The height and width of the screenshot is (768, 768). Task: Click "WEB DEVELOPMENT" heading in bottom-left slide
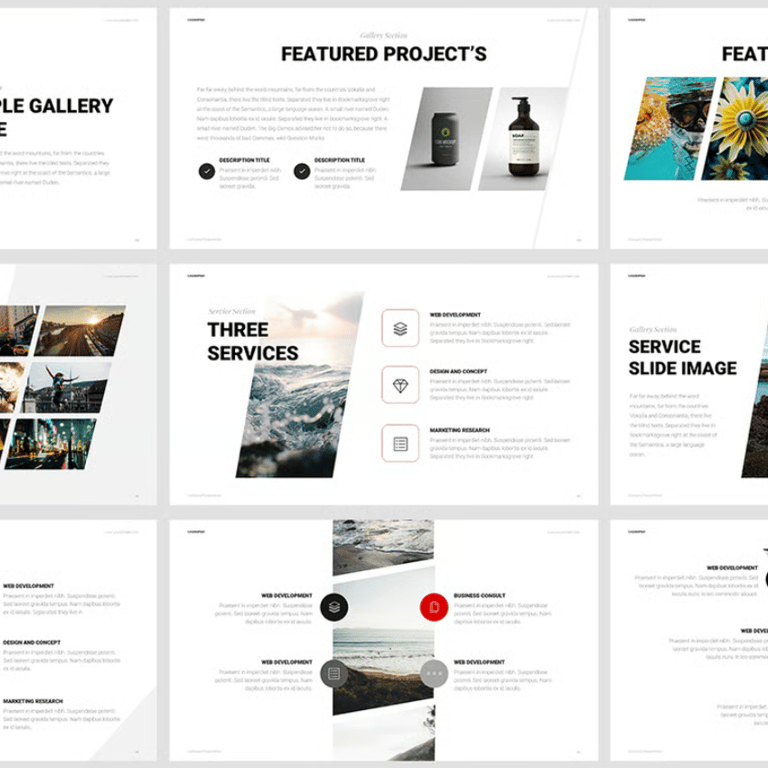[x=28, y=586]
